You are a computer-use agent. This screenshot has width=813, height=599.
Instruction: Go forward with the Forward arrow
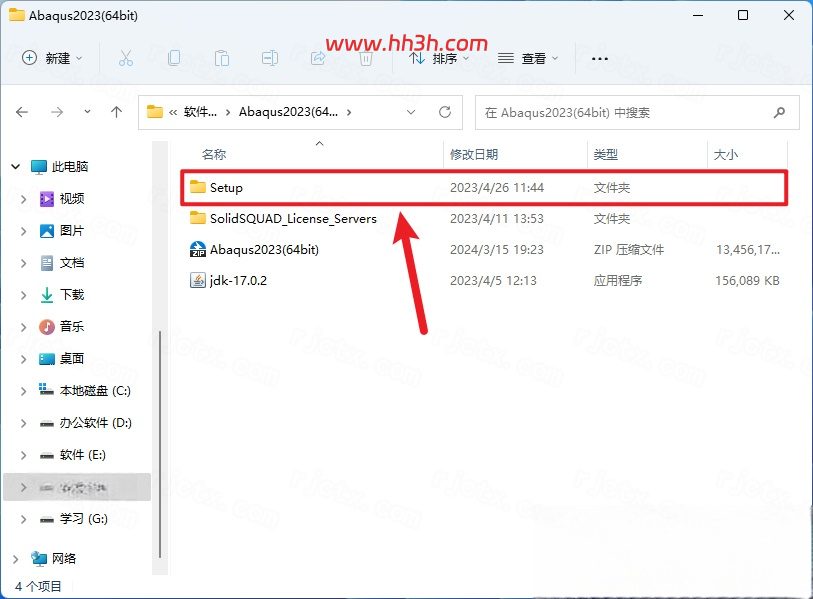[x=57, y=112]
